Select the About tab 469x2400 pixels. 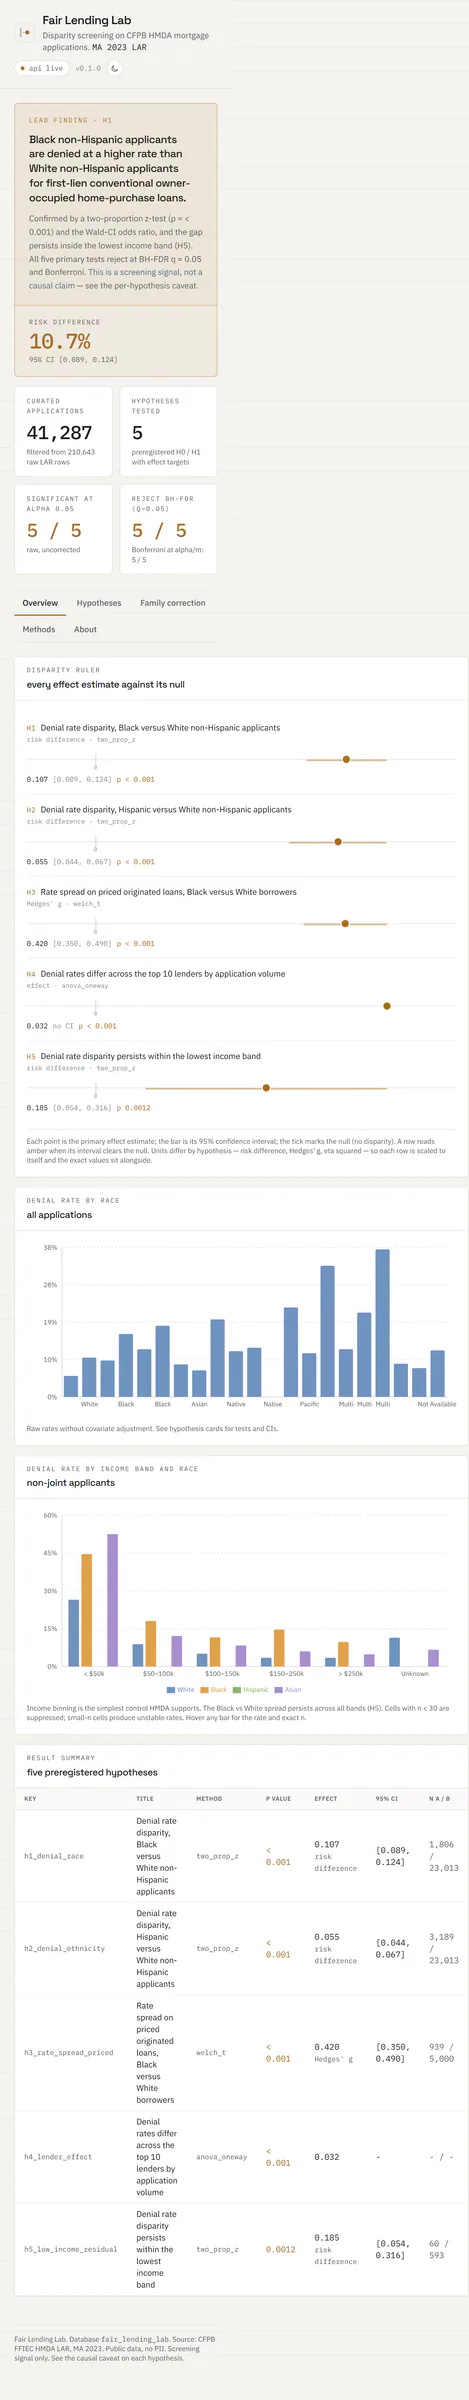pyautogui.click(x=85, y=629)
